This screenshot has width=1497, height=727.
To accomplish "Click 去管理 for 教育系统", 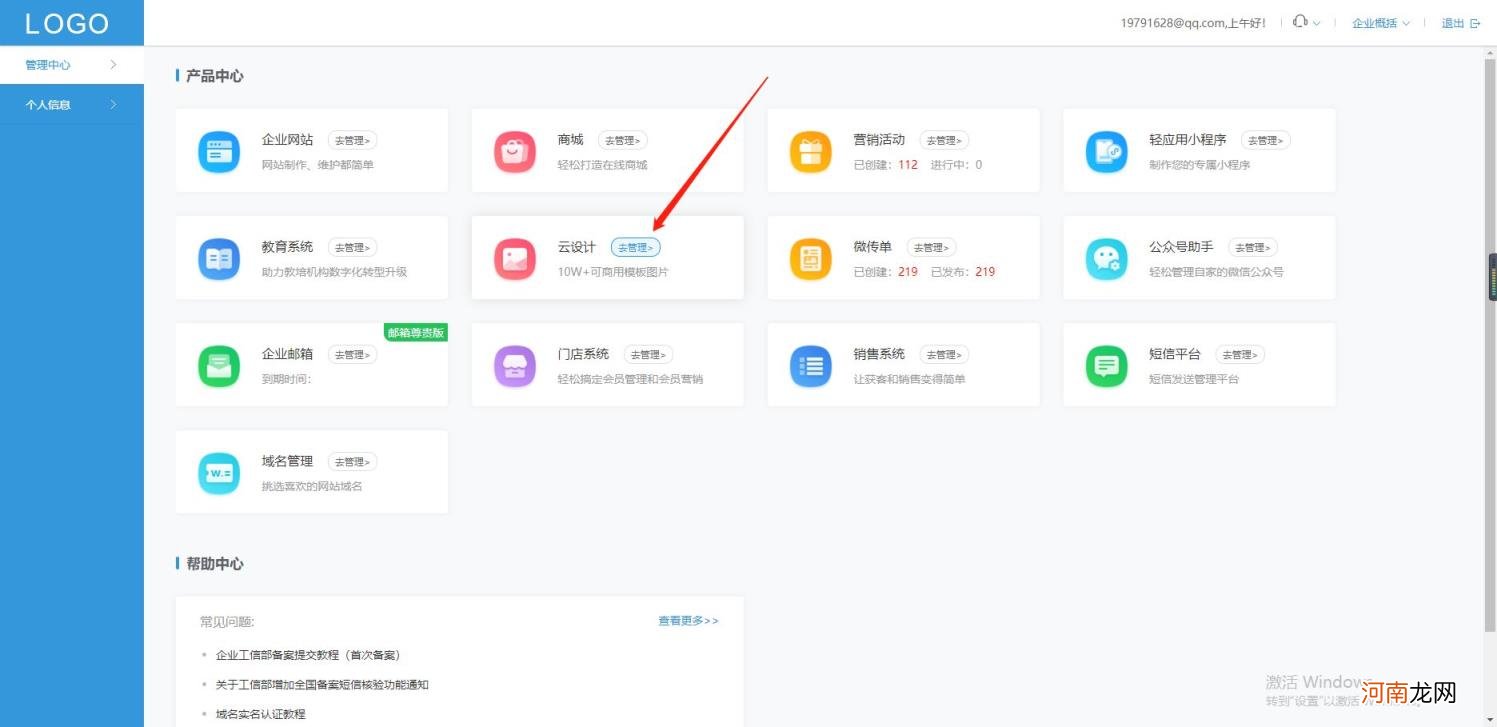I will coord(353,248).
